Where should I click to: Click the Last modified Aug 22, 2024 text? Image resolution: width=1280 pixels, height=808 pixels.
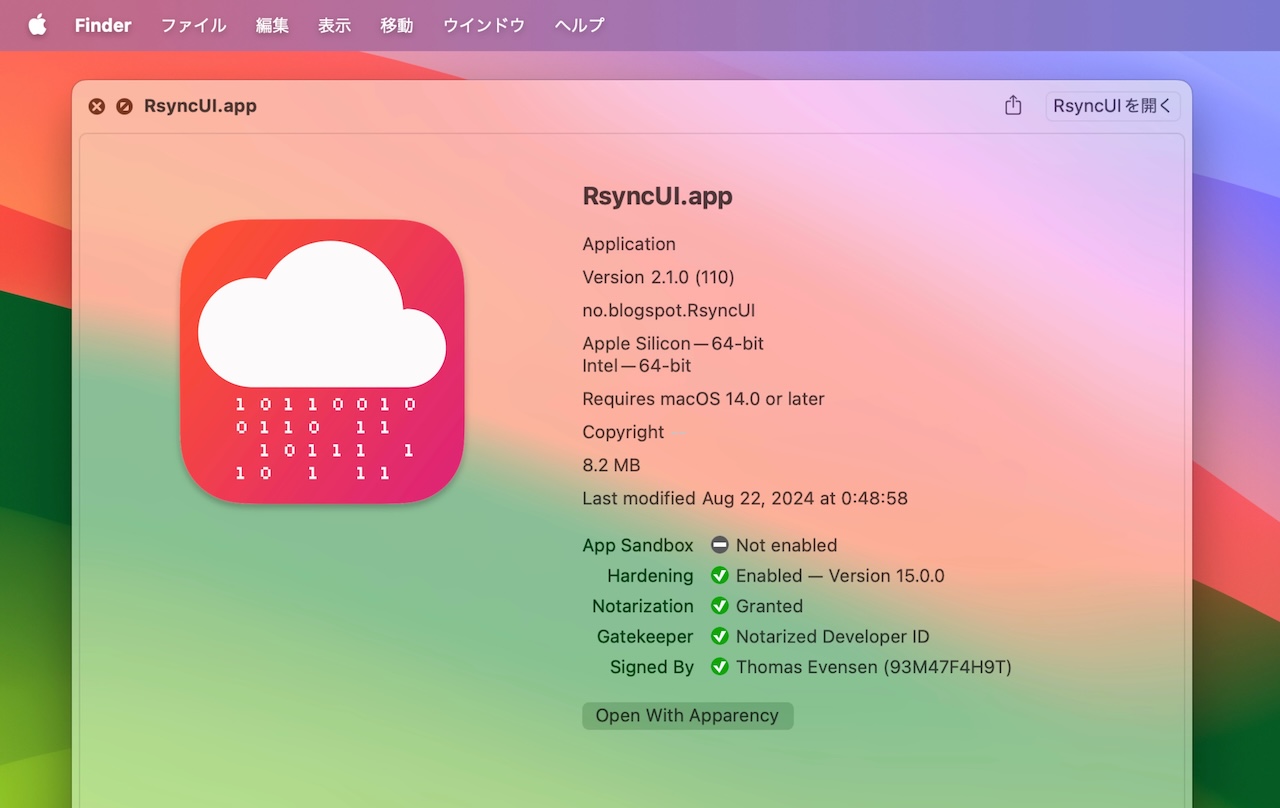pos(745,498)
